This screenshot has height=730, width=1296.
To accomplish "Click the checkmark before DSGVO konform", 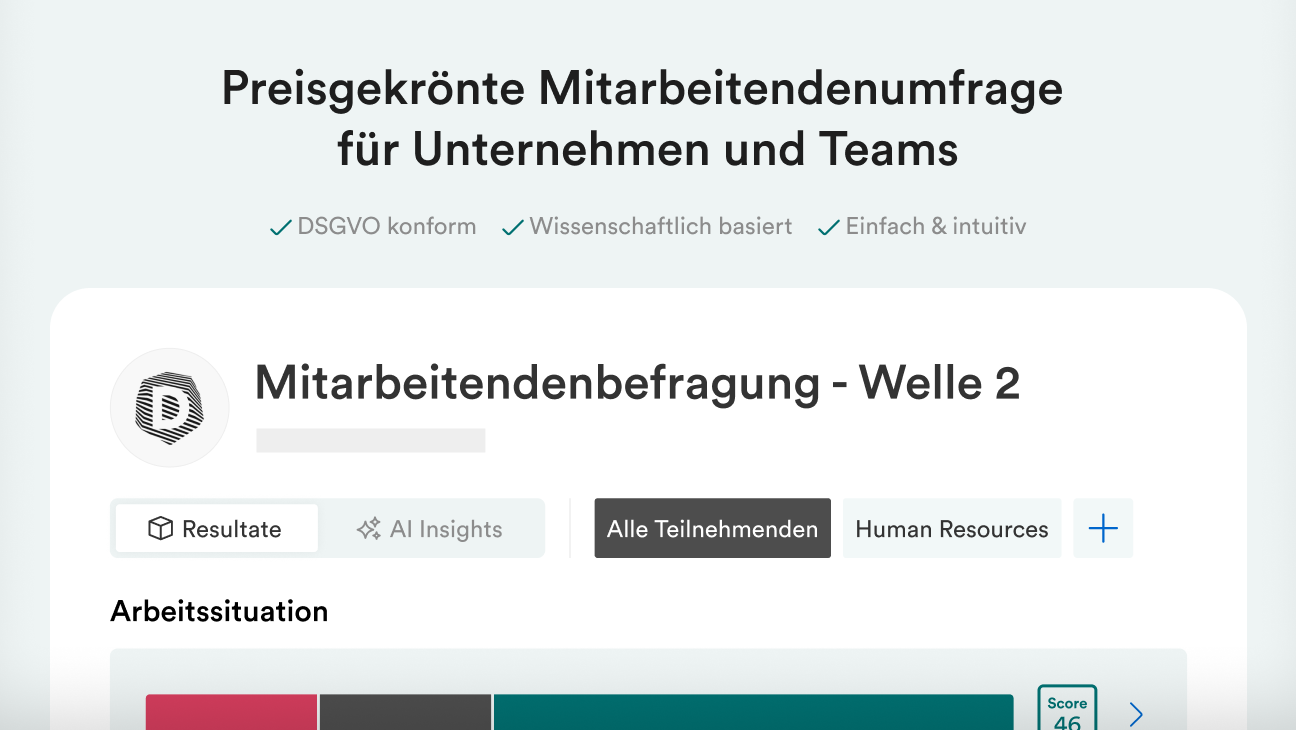I will coord(281,228).
